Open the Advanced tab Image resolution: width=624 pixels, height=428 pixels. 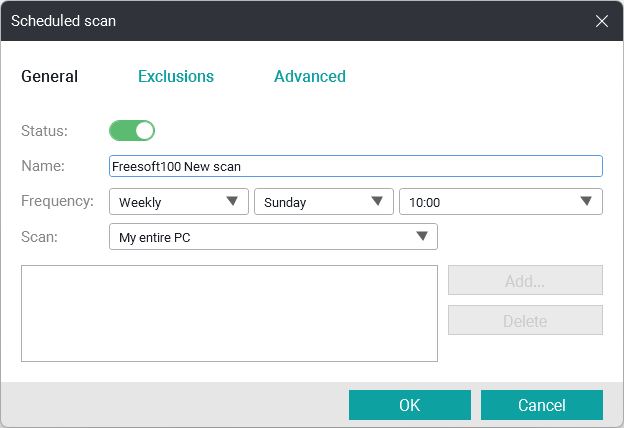pos(310,76)
